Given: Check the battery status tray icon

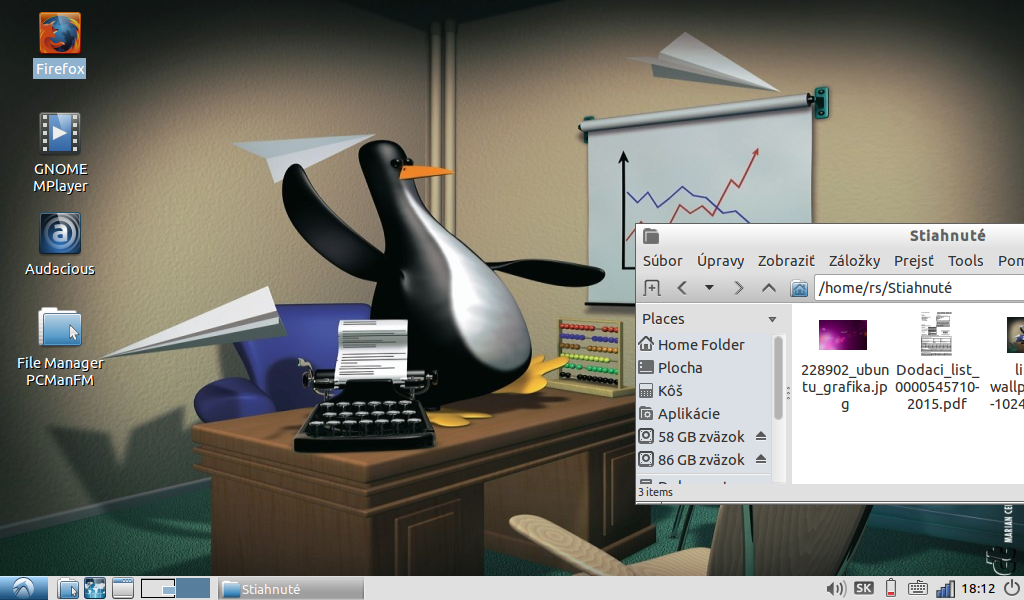Looking at the screenshot, I should (891, 588).
